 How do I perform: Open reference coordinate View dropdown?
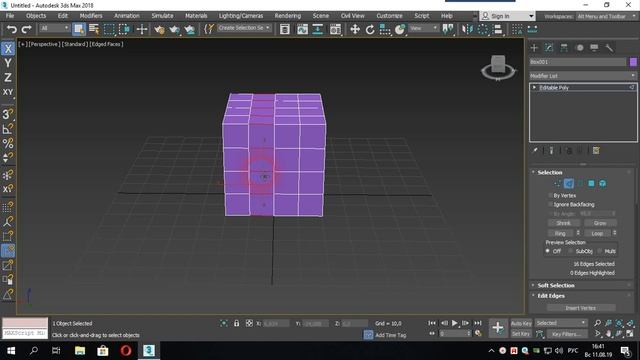[x=423, y=28]
